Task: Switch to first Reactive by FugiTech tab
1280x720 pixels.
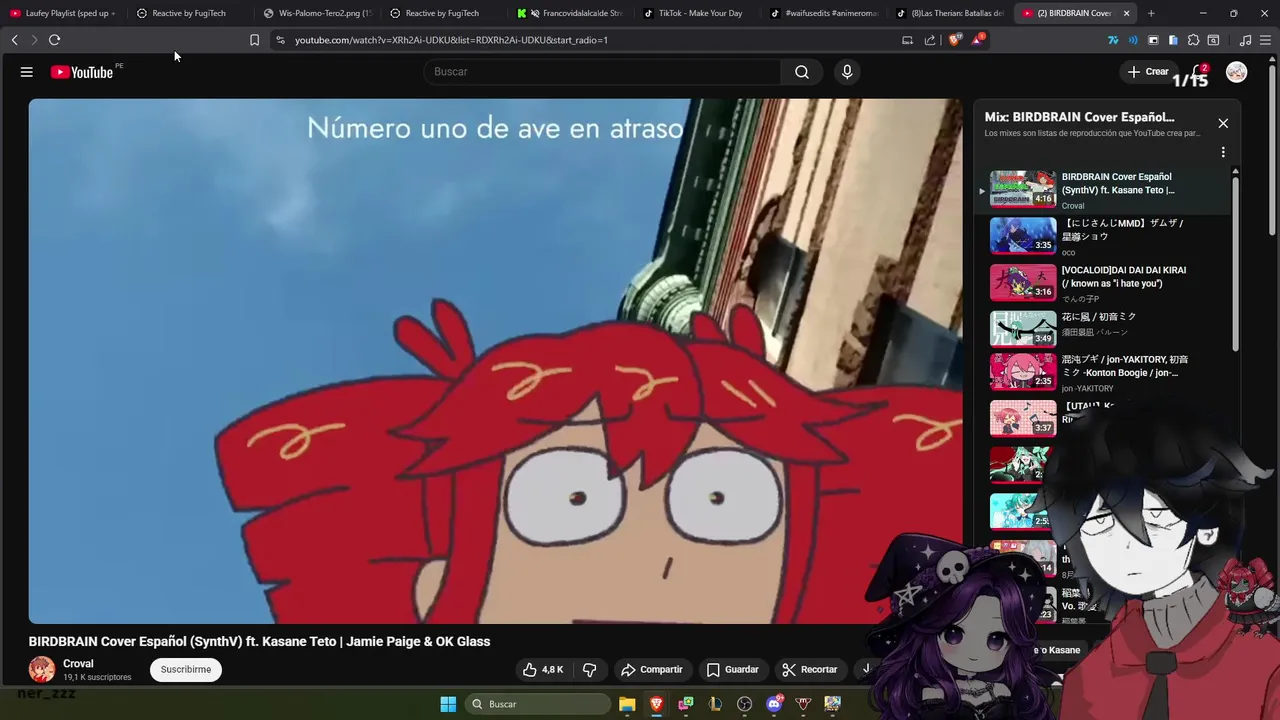Action: tap(189, 13)
